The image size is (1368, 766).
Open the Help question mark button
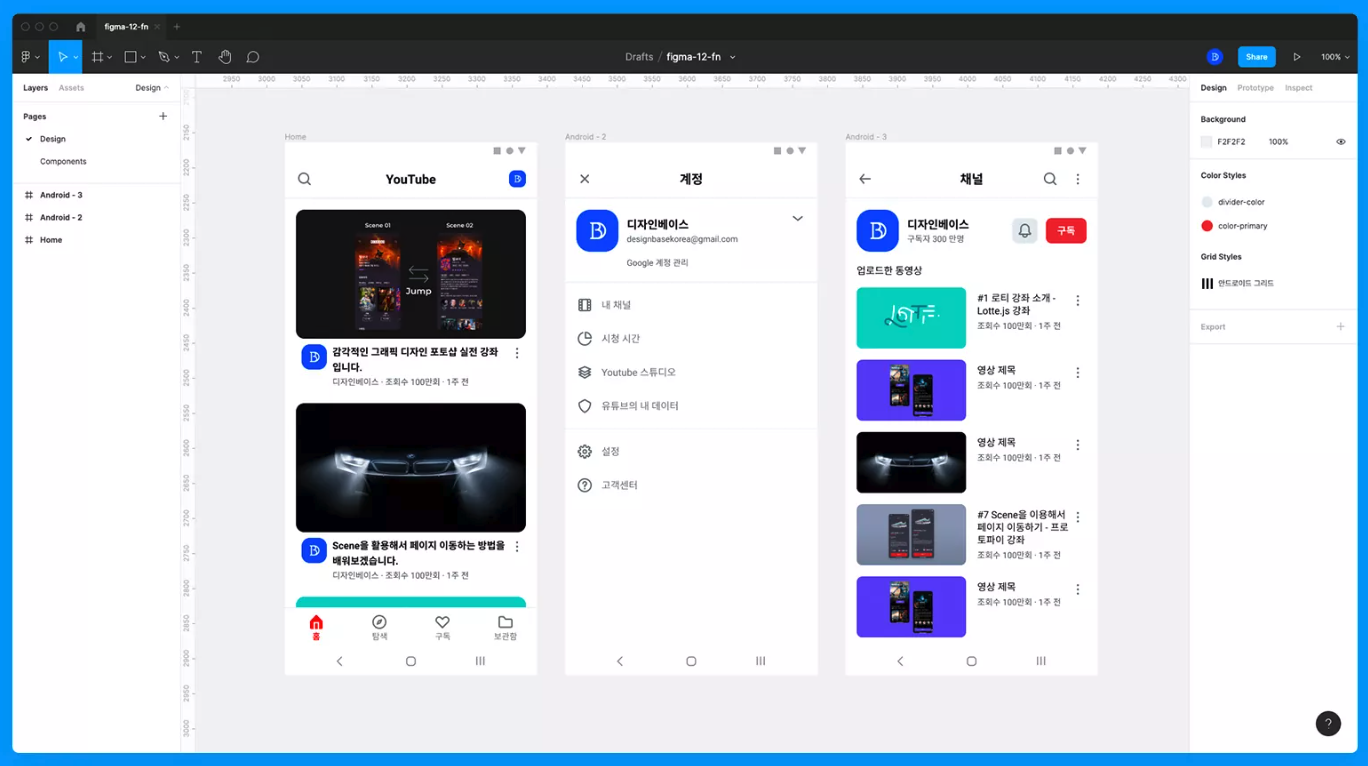[x=1328, y=723]
